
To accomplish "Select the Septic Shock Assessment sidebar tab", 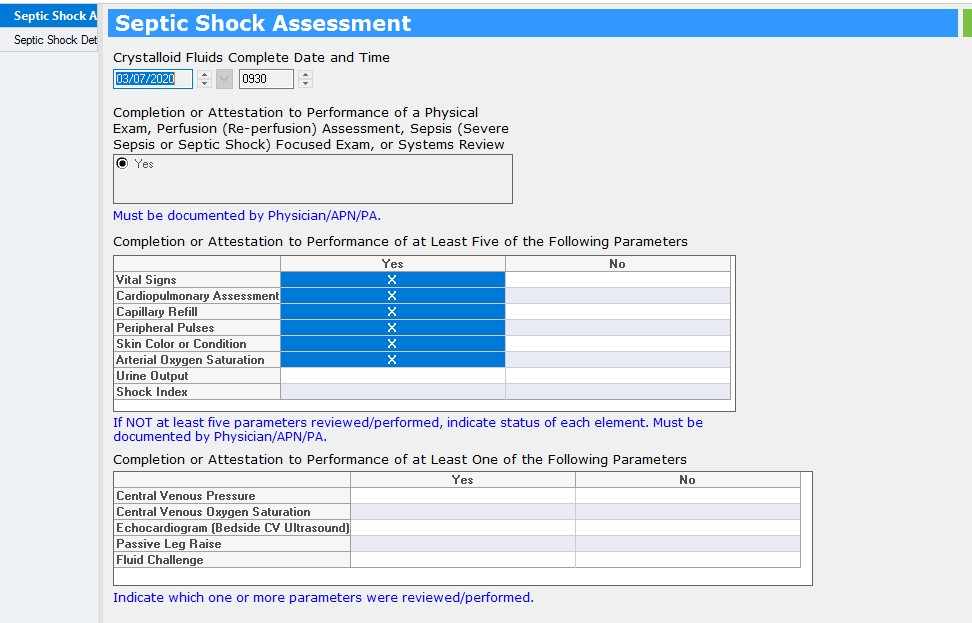I will [x=49, y=16].
